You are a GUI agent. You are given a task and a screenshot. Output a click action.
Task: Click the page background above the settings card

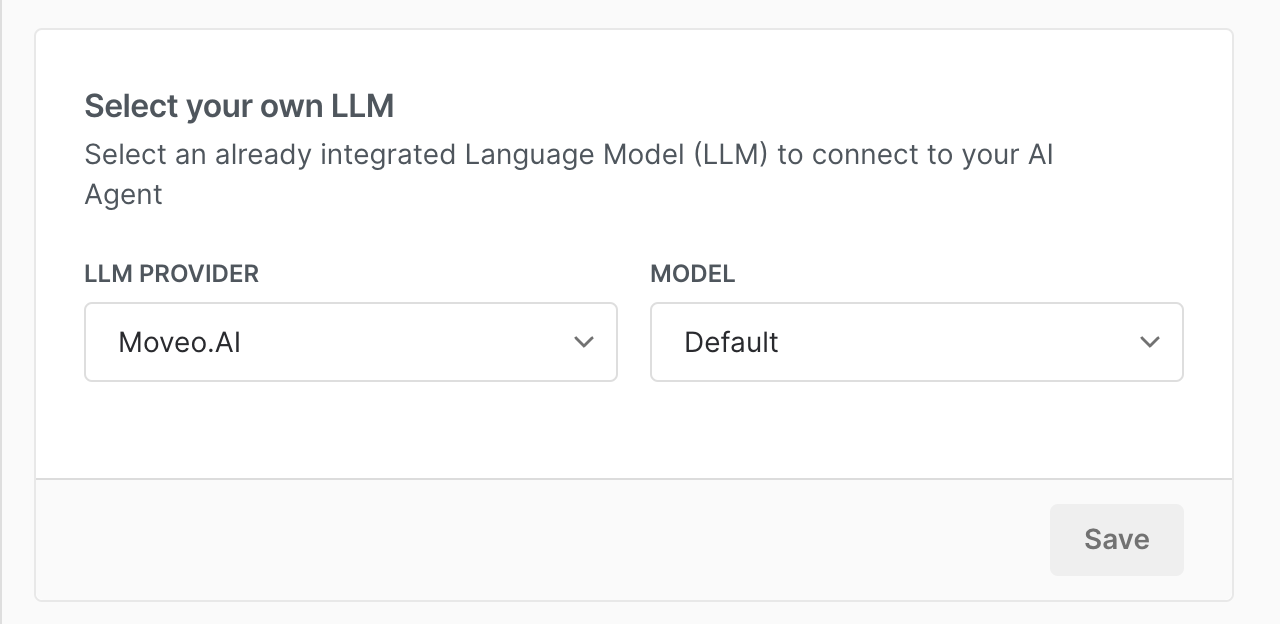pos(640,13)
